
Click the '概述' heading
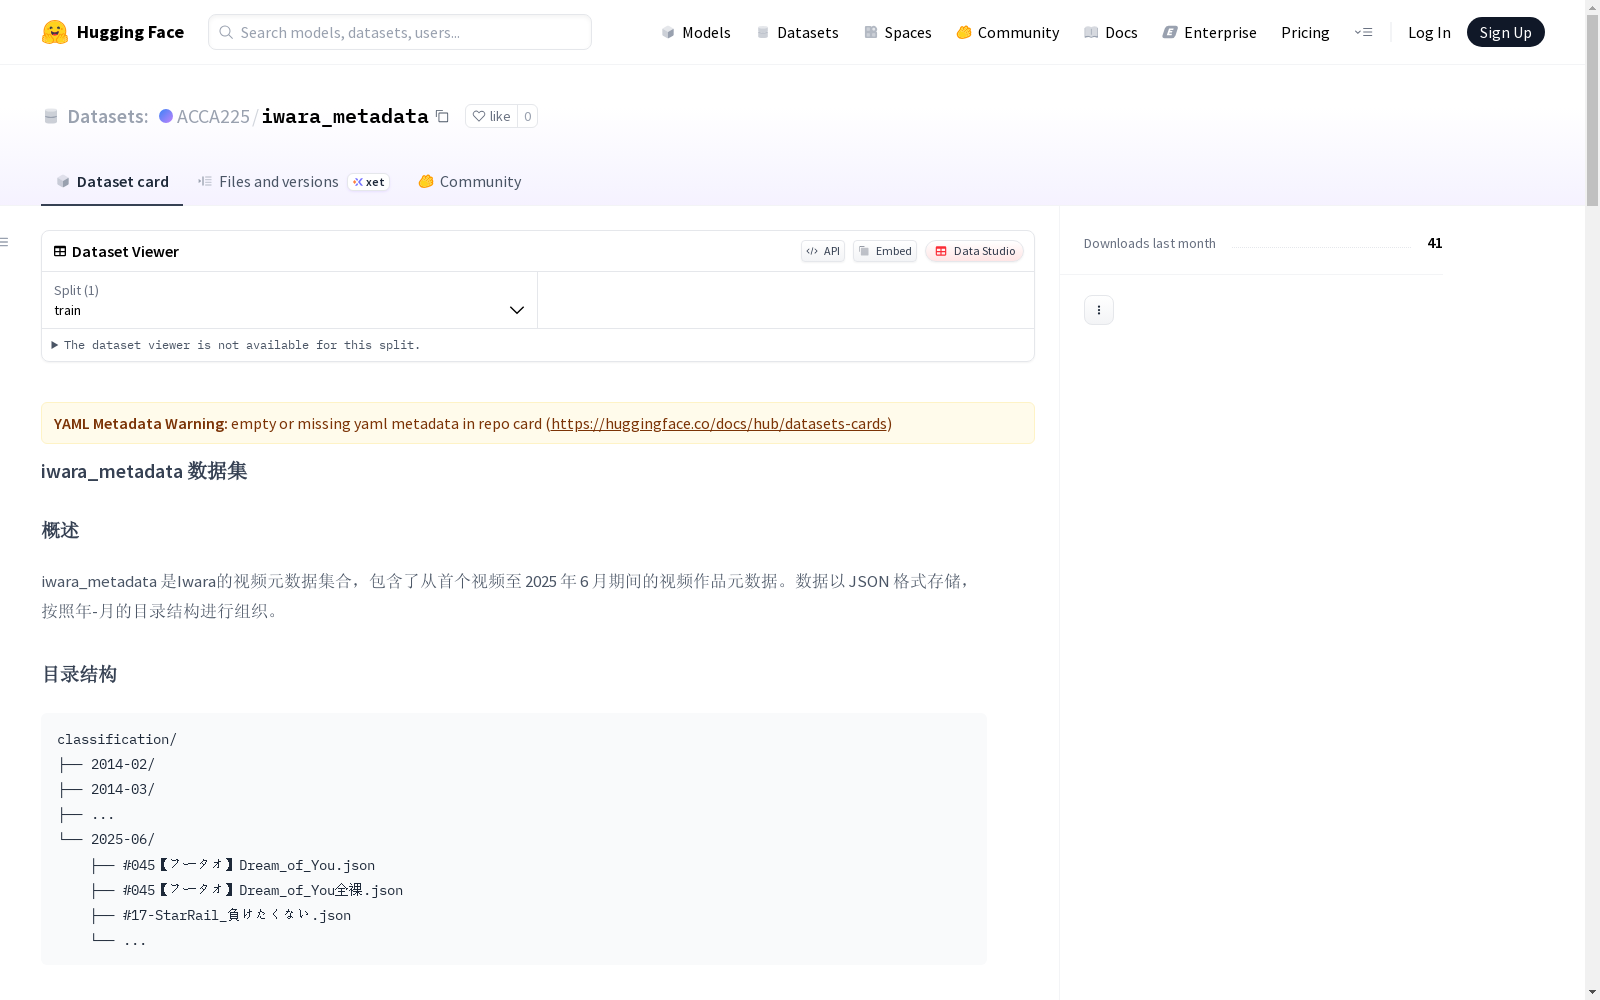[x=60, y=530]
